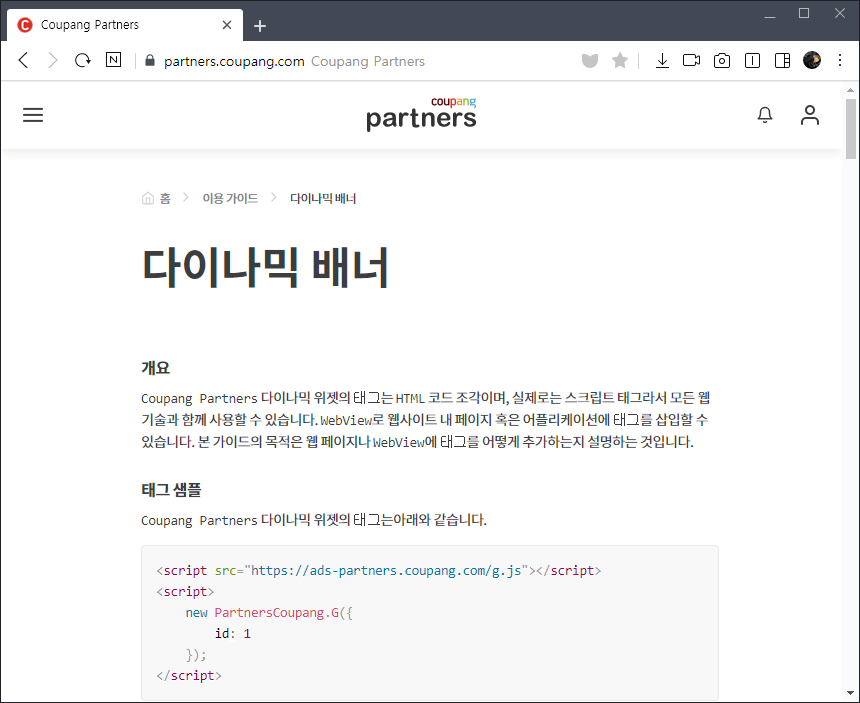Open the browser profile avatar
Screen dimensions: 860x703
click(x=812, y=60)
